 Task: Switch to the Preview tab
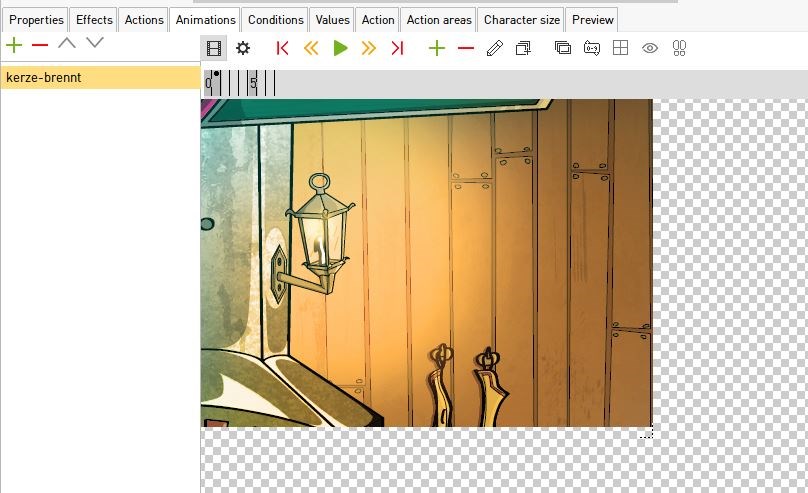592,20
